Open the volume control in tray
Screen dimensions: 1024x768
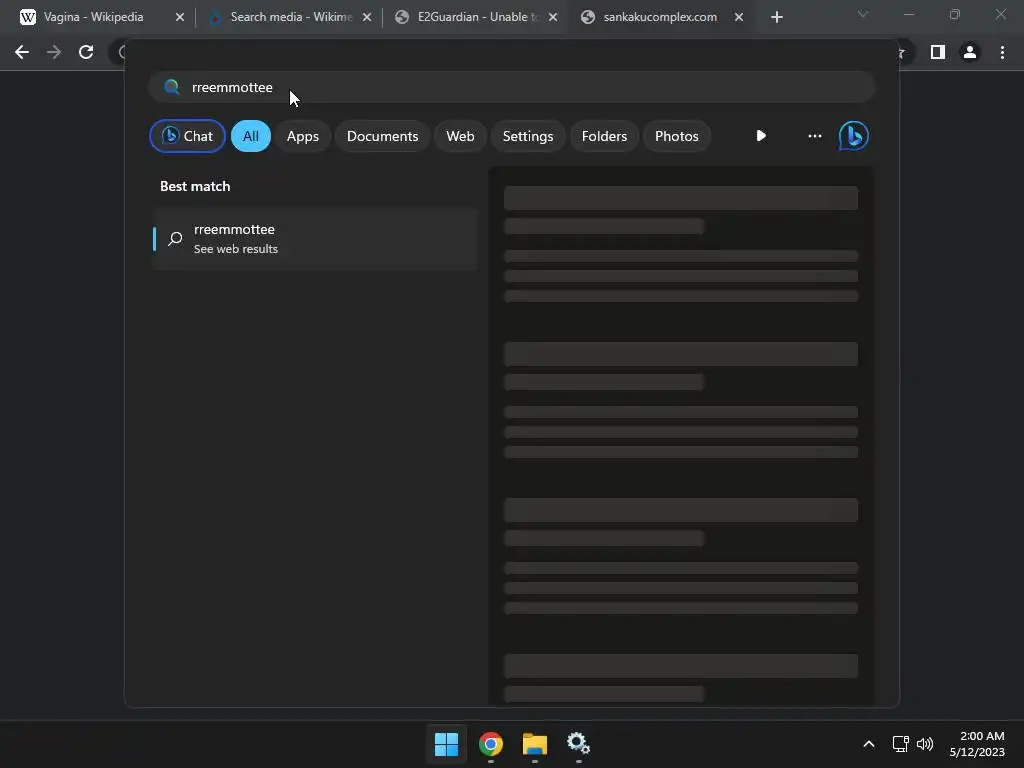925,744
